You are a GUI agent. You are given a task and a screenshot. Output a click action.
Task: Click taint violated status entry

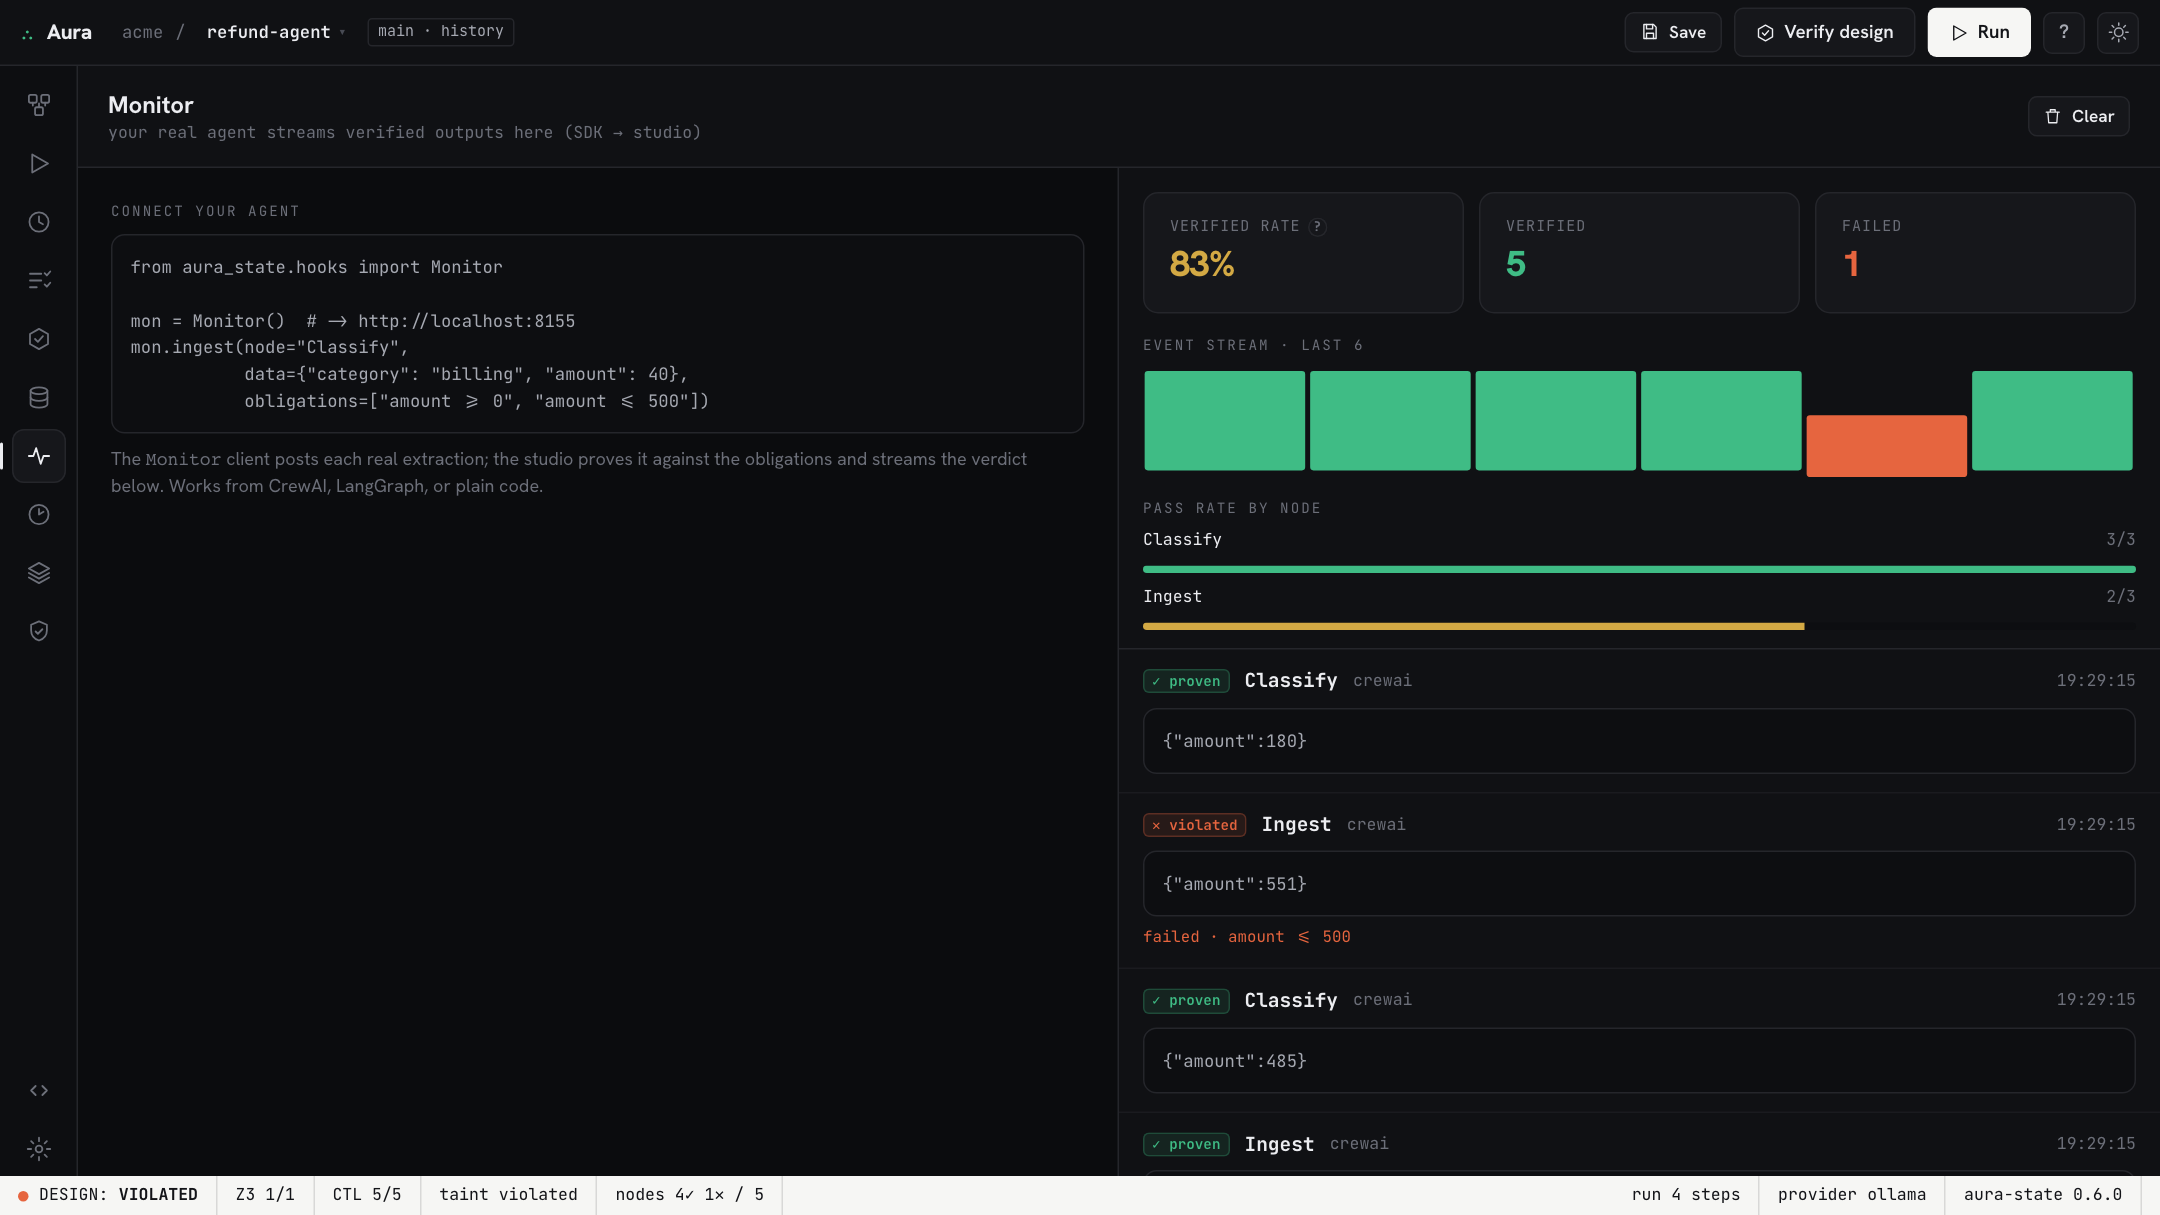pyautogui.click(x=508, y=1195)
